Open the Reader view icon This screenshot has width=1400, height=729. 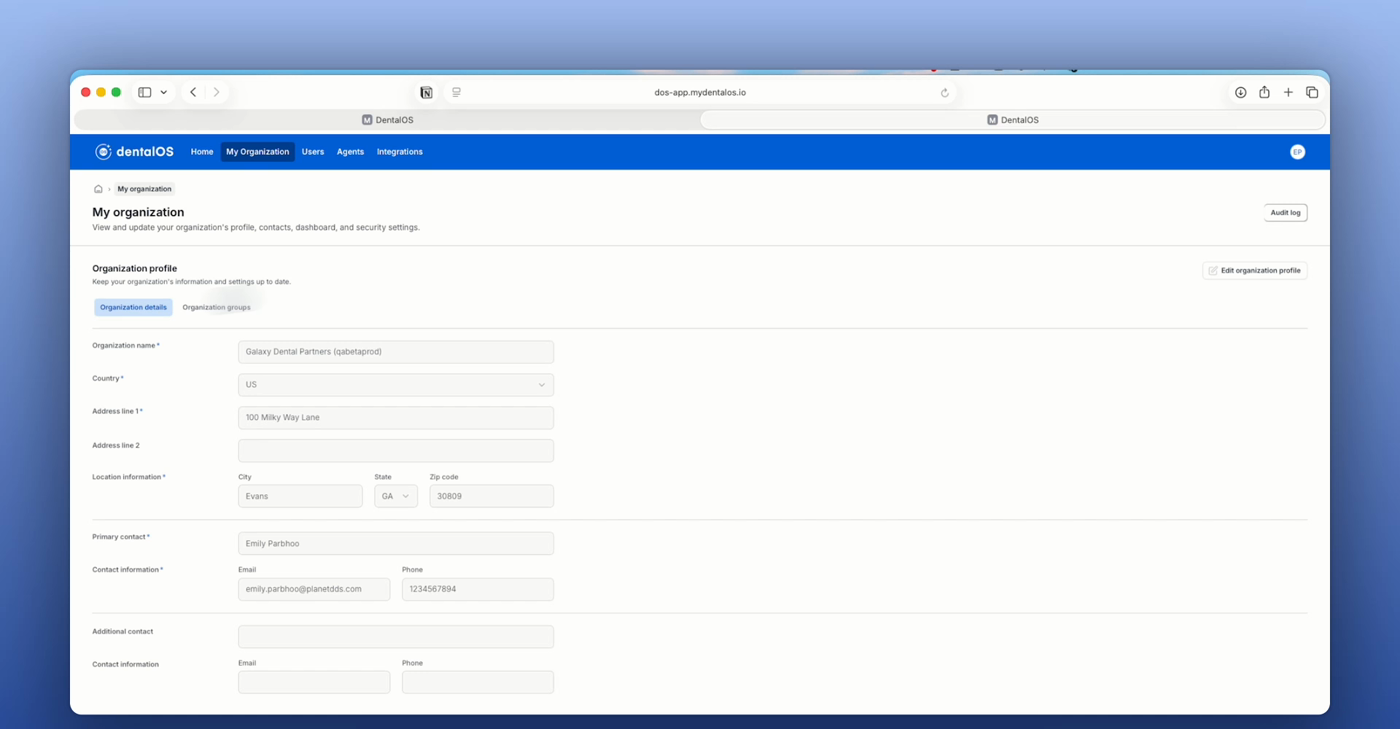[x=456, y=92]
